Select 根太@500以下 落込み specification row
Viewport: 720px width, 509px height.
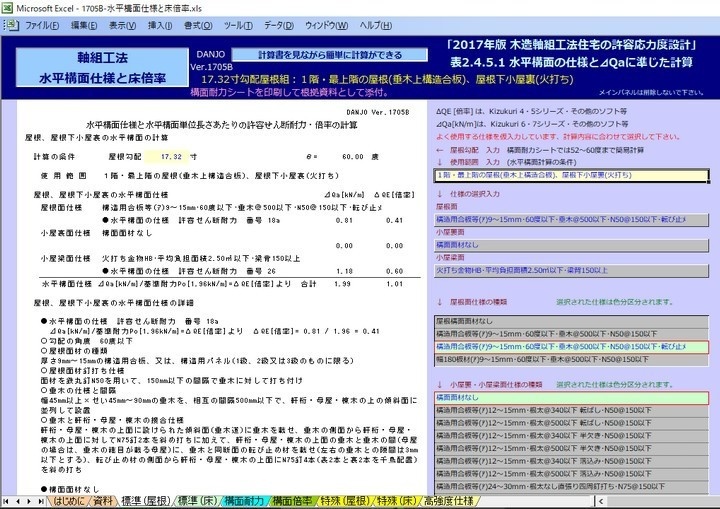click(x=571, y=474)
